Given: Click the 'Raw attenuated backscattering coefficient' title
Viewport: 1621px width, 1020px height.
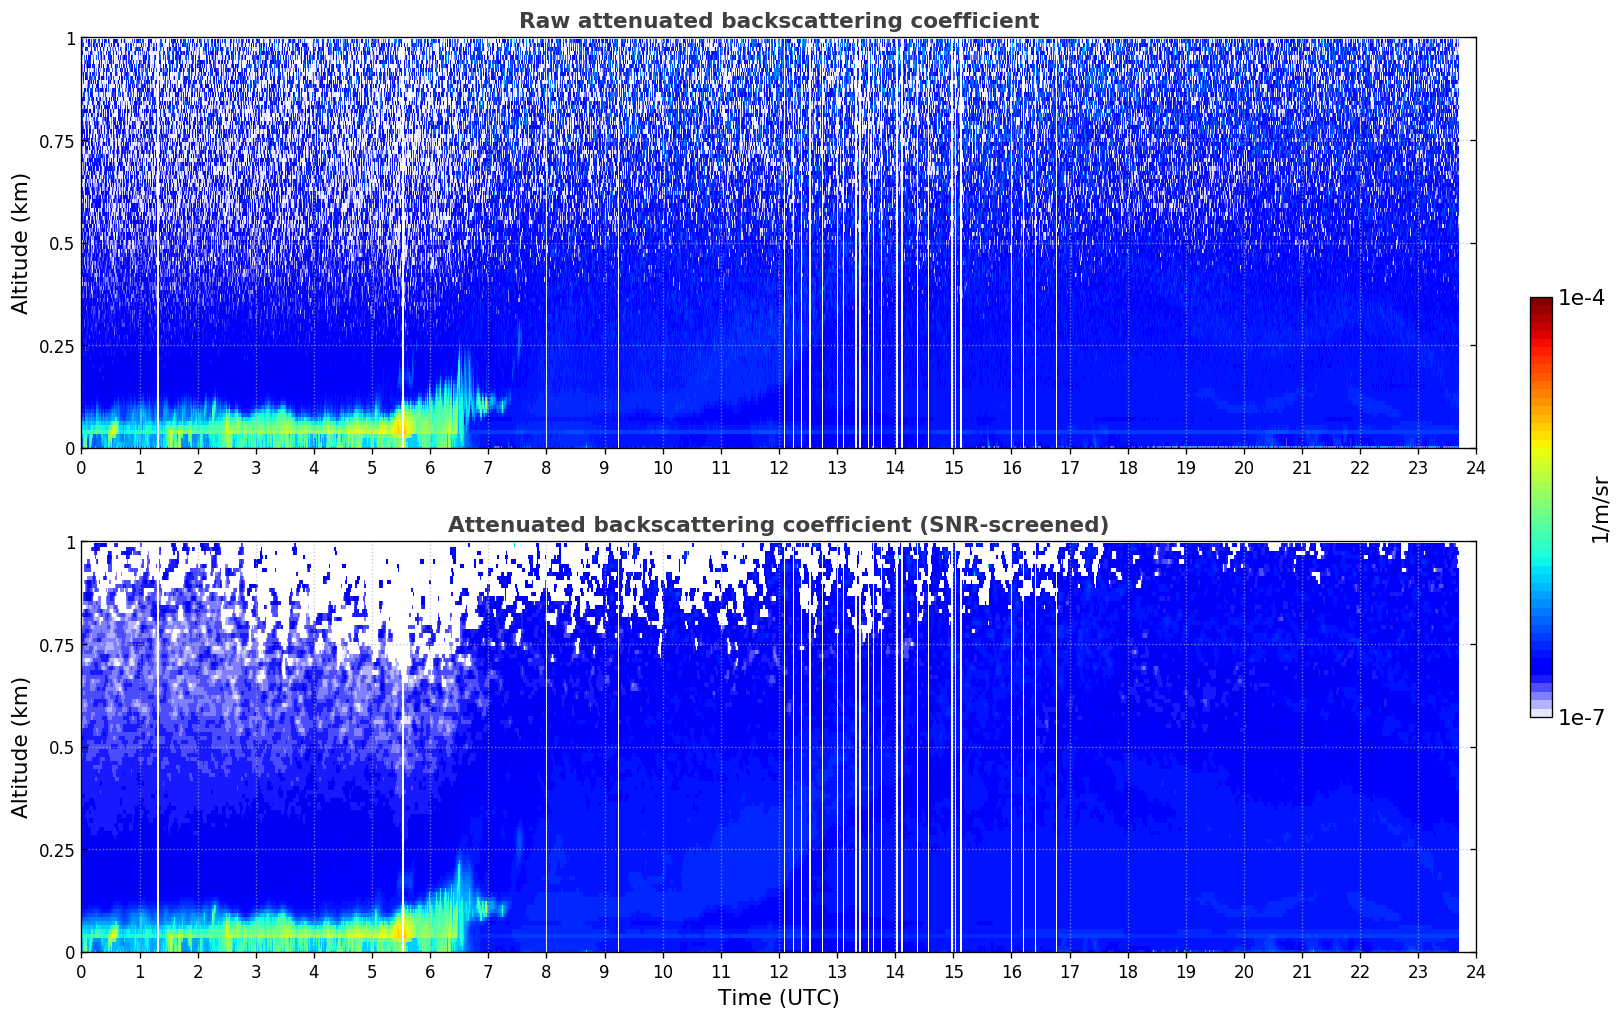Looking at the screenshot, I should pos(778,21).
